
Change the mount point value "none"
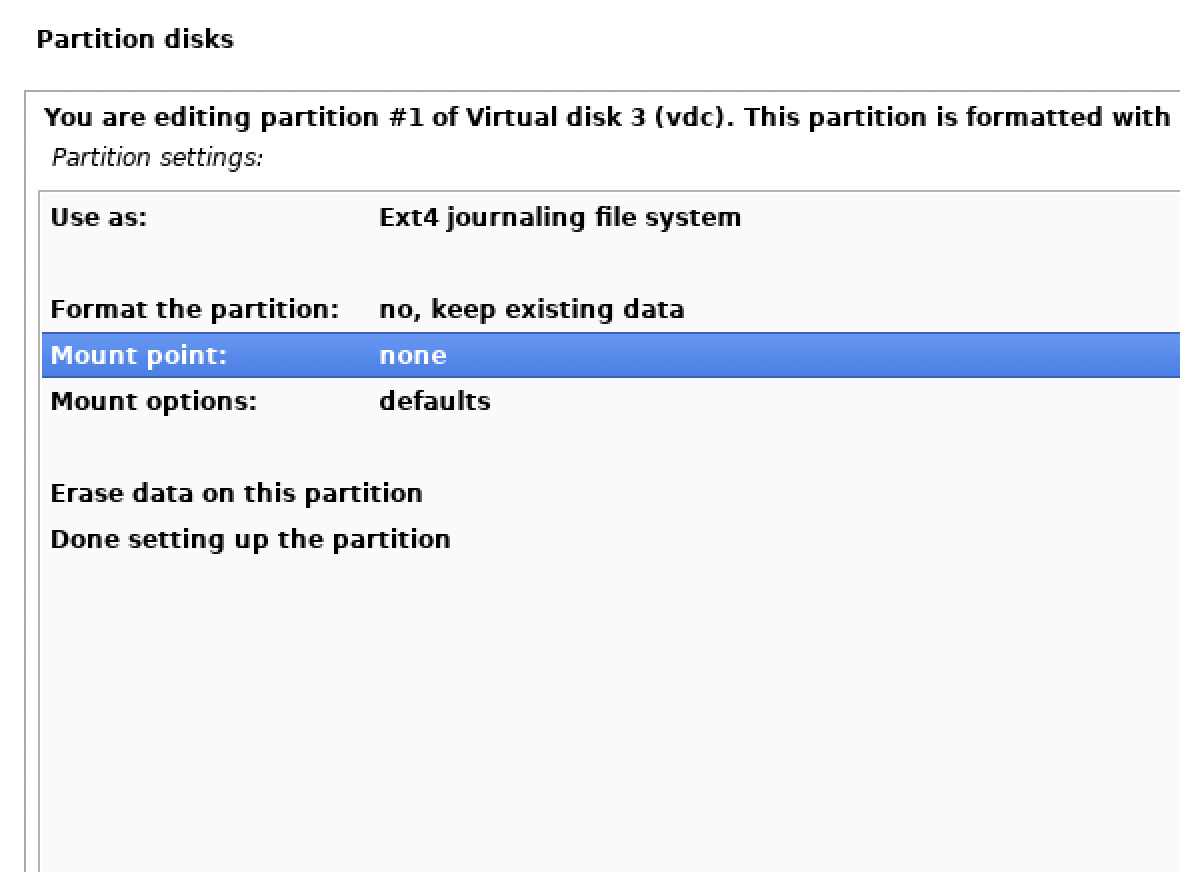412,355
